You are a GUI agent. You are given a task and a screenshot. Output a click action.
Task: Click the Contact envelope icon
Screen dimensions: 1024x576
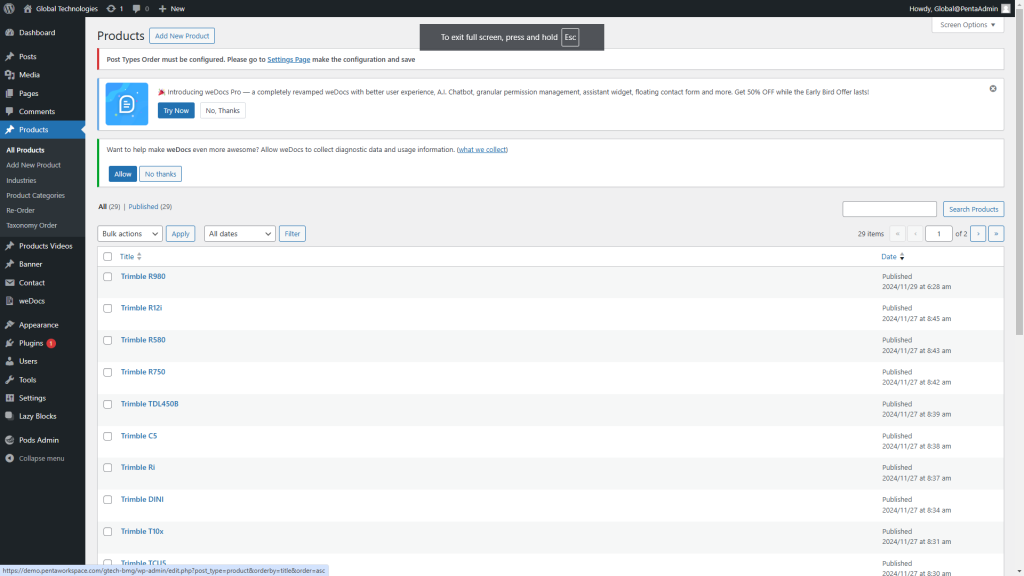[10, 283]
